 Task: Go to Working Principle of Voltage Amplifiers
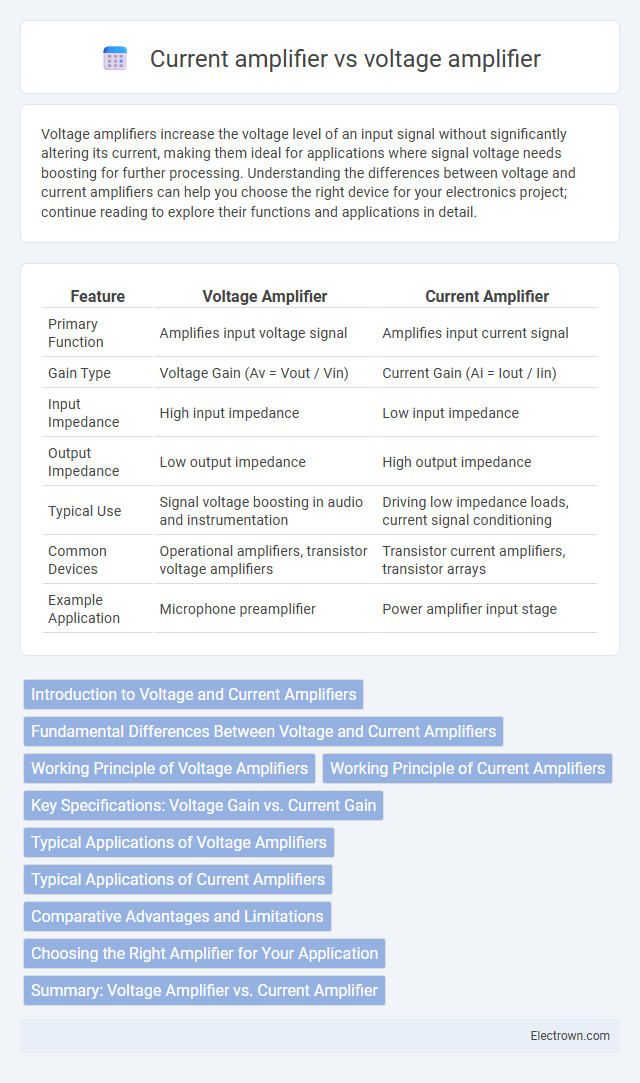(170, 768)
